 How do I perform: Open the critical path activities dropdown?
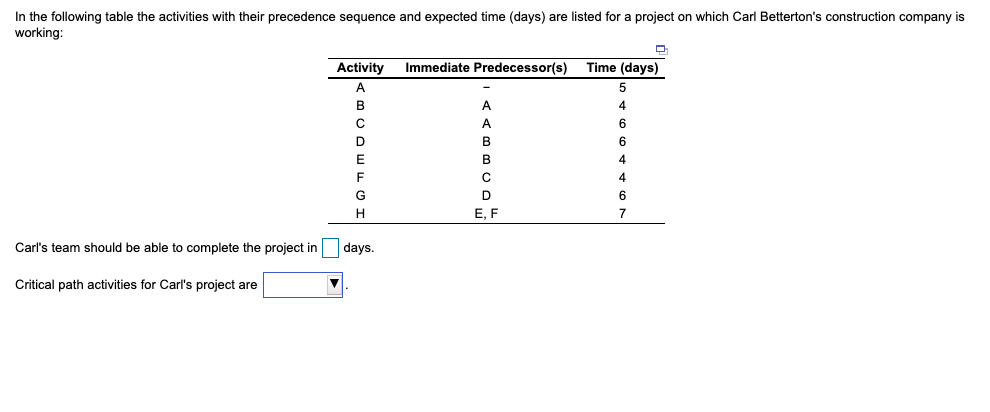click(303, 285)
